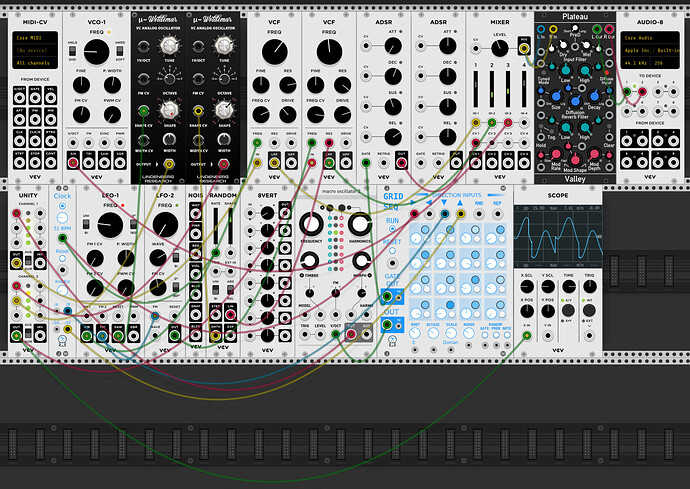The width and height of the screenshot is (690, 489).
Task: Click the green SHAPE CV jack on left µ-Wohlmer
Action: coord(143,110)
